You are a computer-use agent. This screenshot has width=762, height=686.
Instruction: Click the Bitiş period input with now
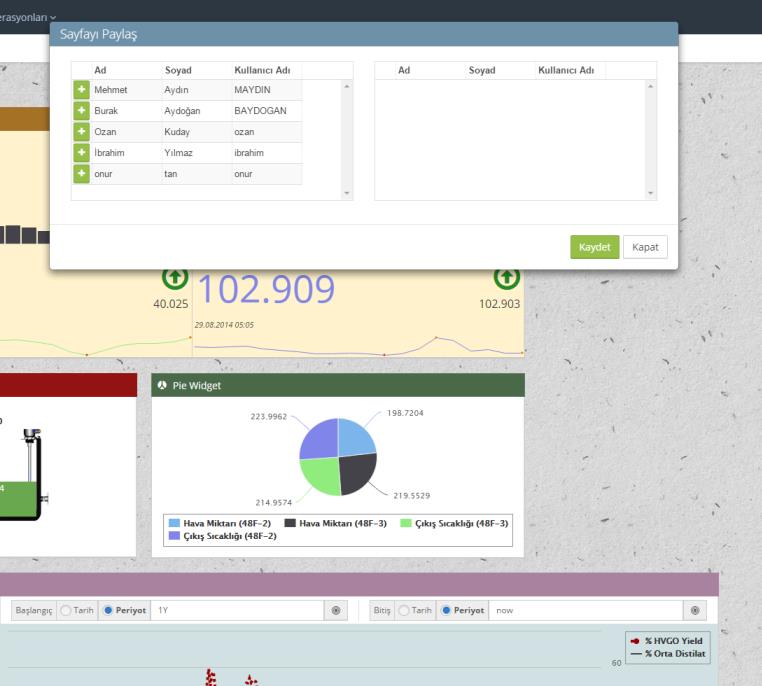[586, 610]
